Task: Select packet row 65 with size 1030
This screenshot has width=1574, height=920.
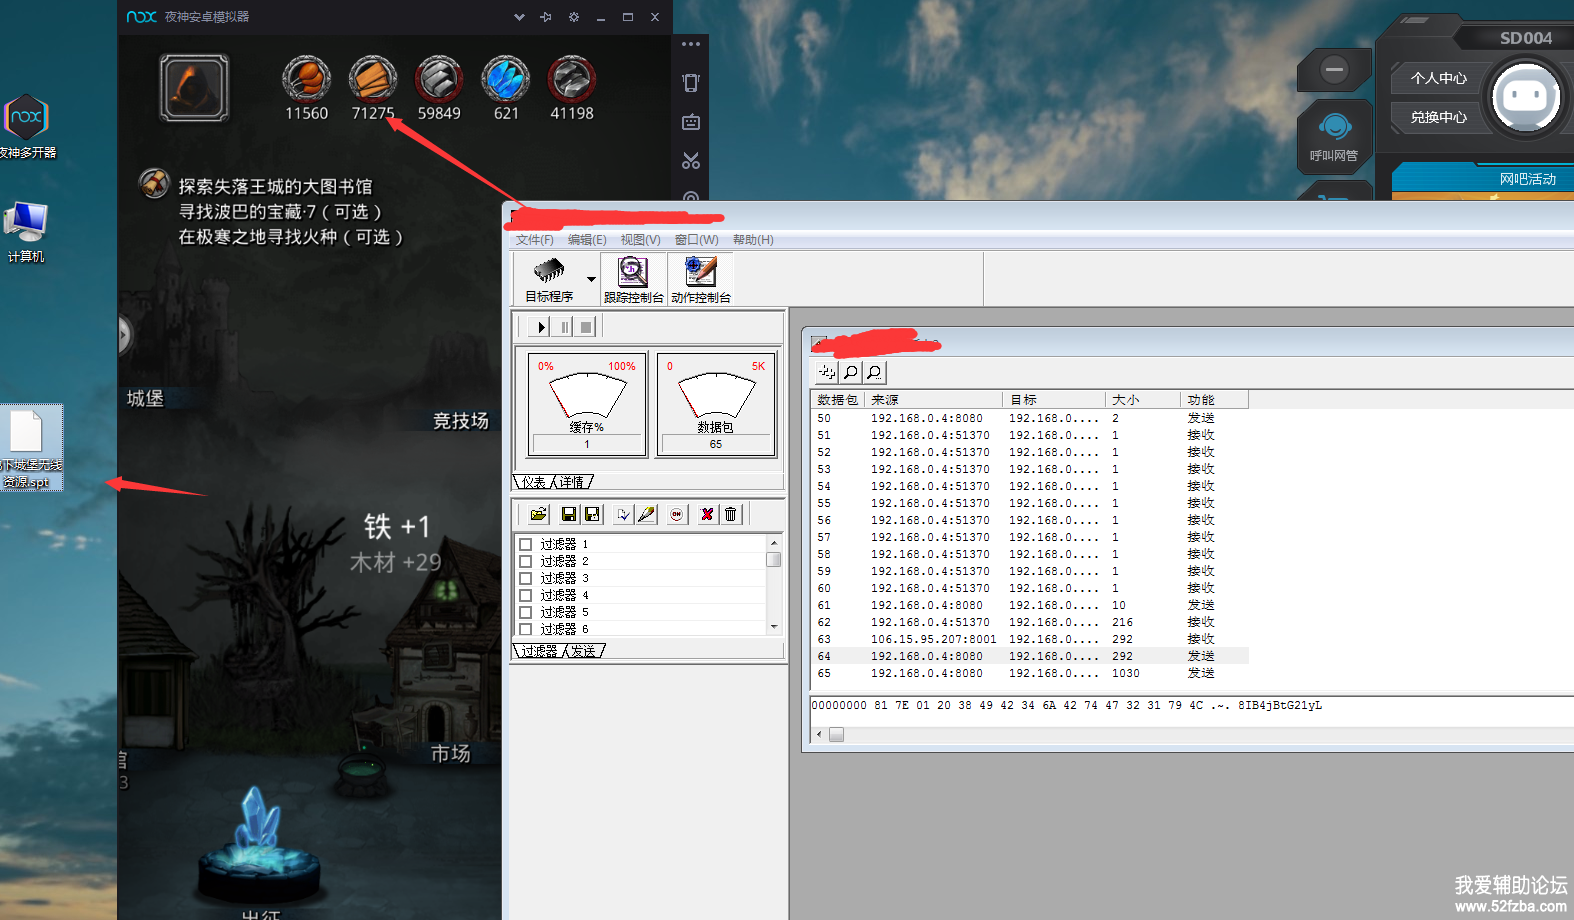Action: pos(1030,673)
